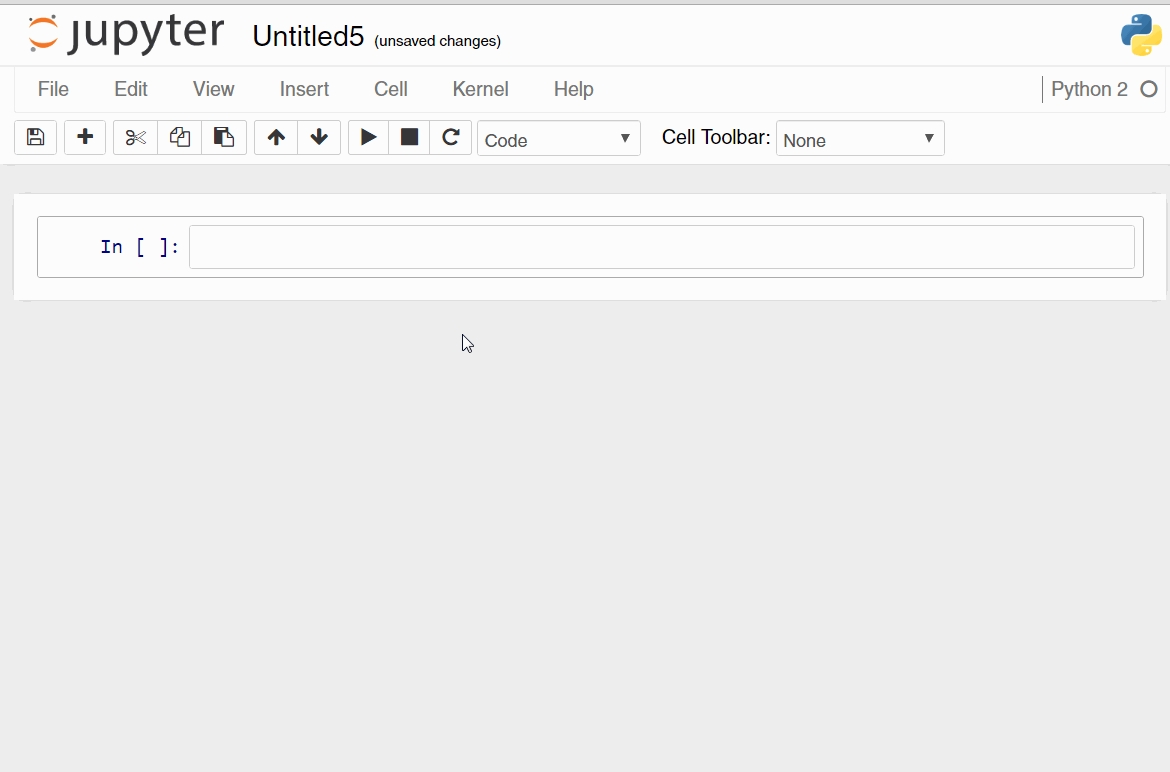Interrupt kernel with stop square icon
The height and width of the screenshot is (772, 1170).
[409, 138]
